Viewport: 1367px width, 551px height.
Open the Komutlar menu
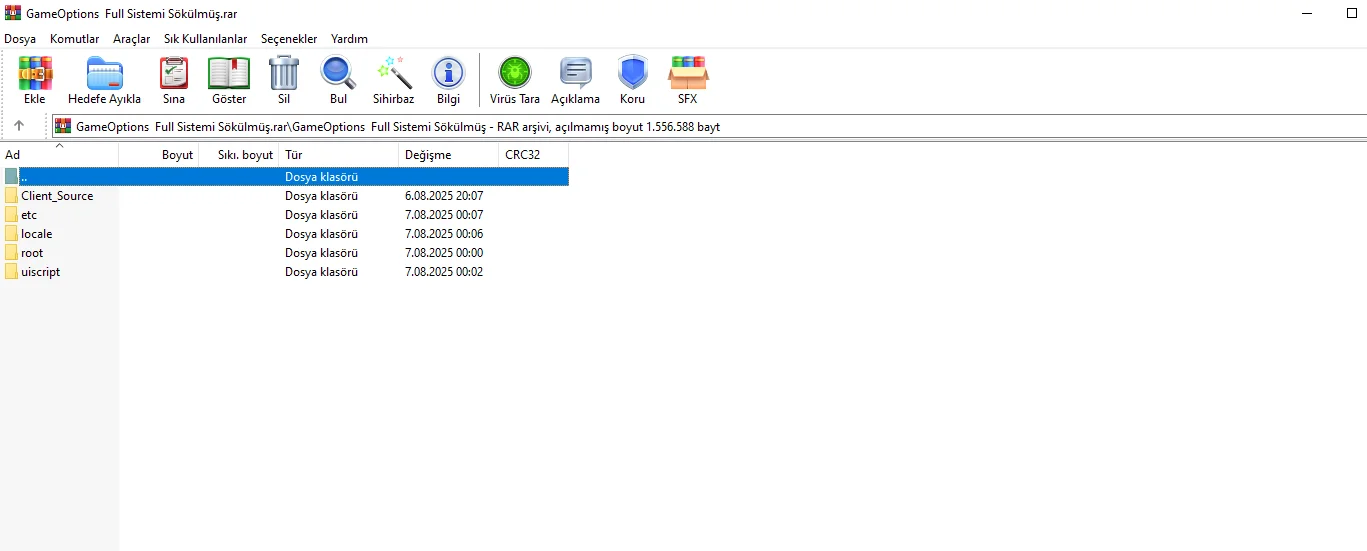click(x=75, y=39)
